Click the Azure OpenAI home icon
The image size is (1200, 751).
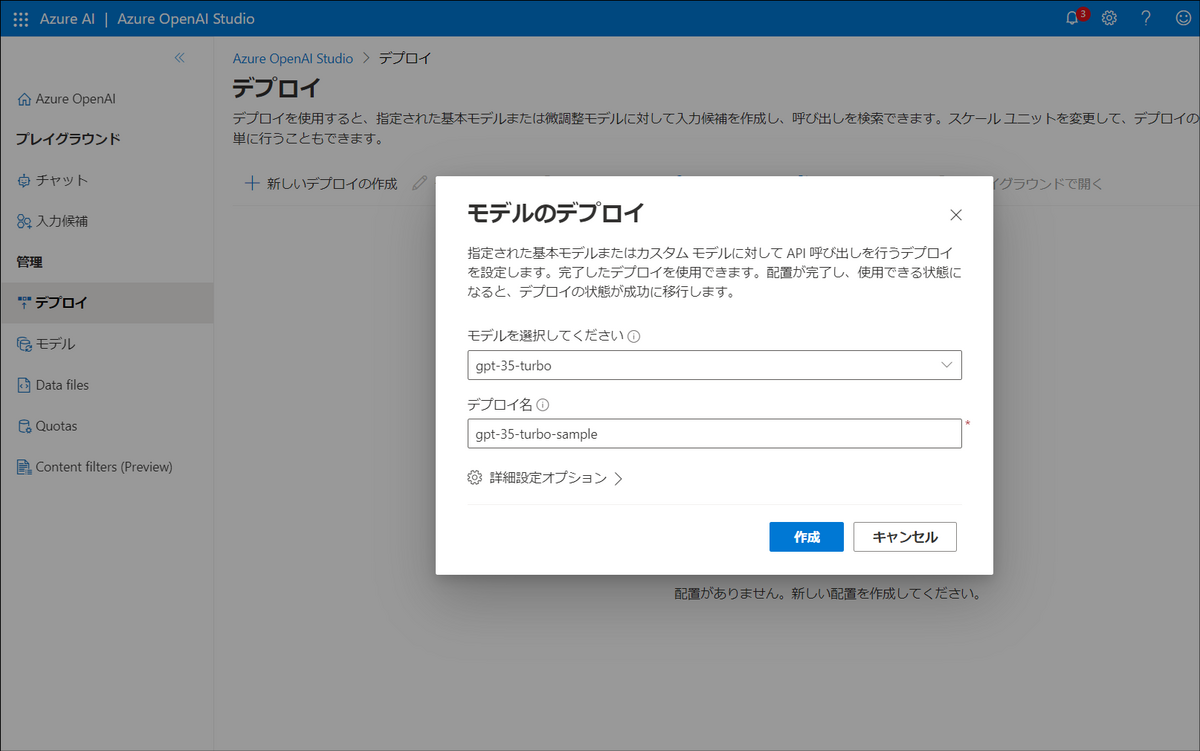24,99
